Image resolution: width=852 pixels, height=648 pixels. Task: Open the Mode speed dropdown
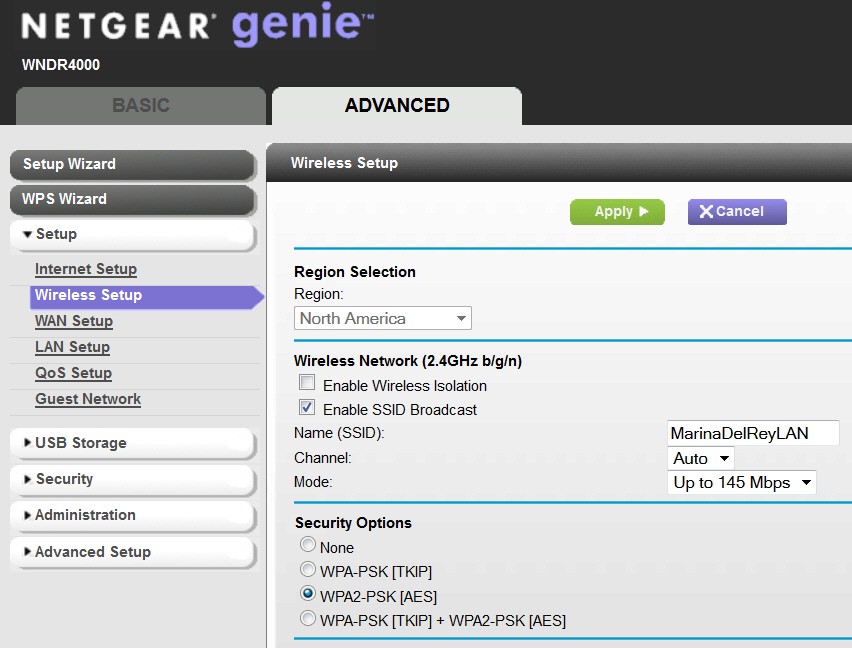pyautogui.click(x=742, y=482)
